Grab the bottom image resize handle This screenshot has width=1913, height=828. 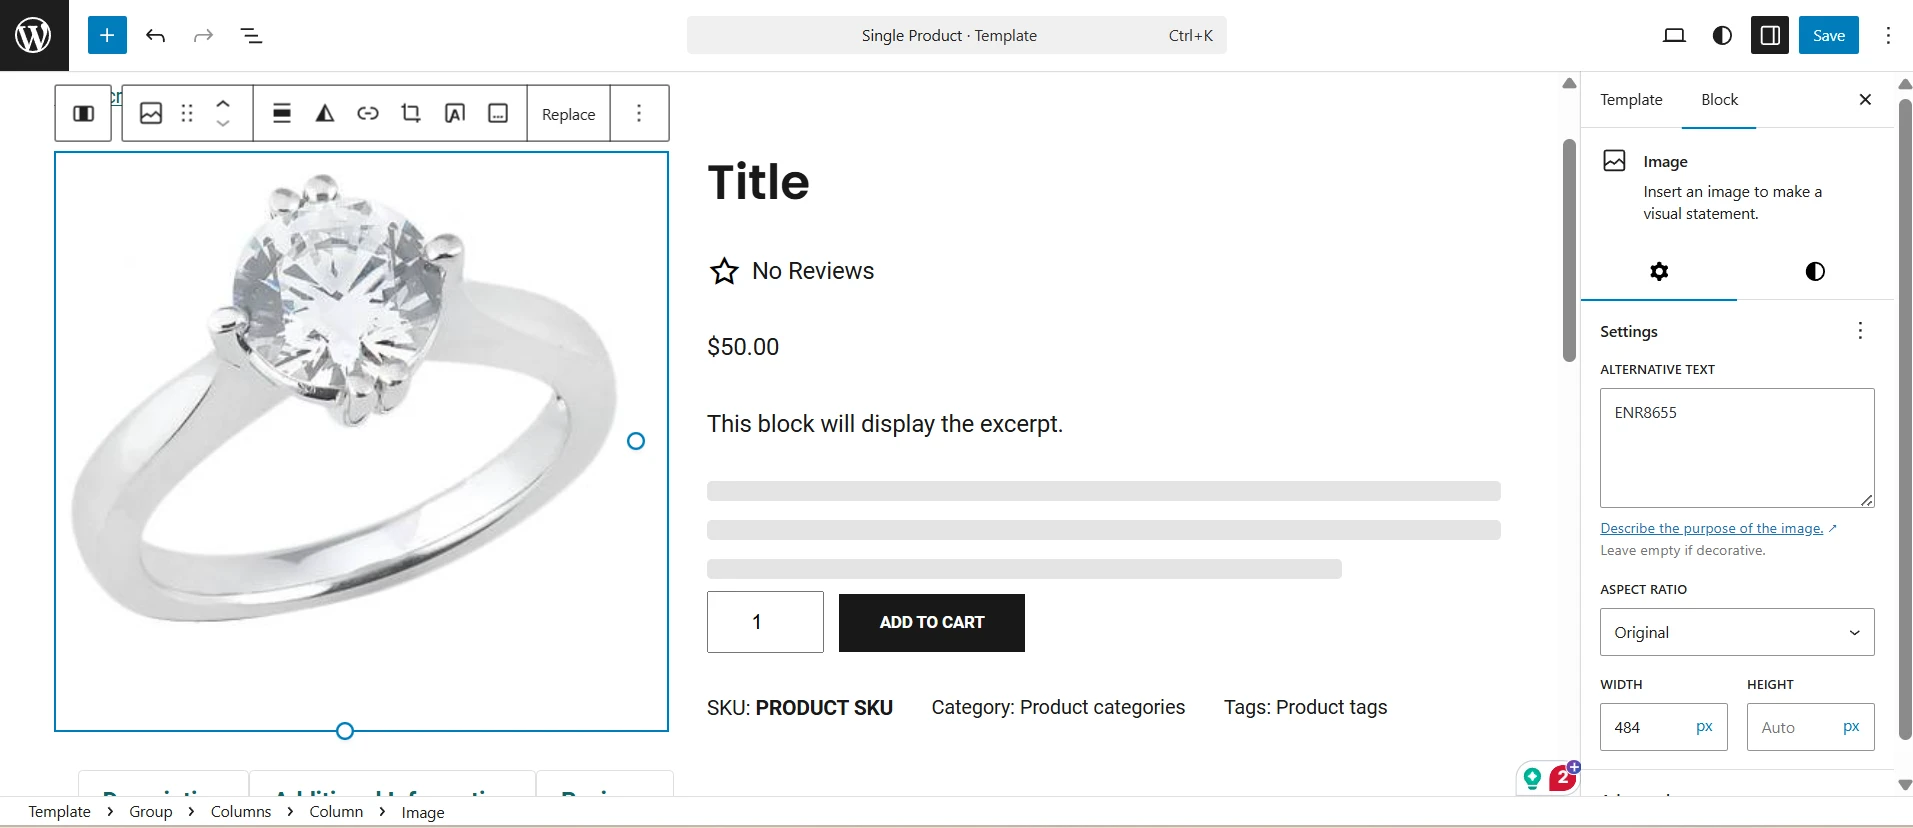pyautogui.click(x=345, y=731)
